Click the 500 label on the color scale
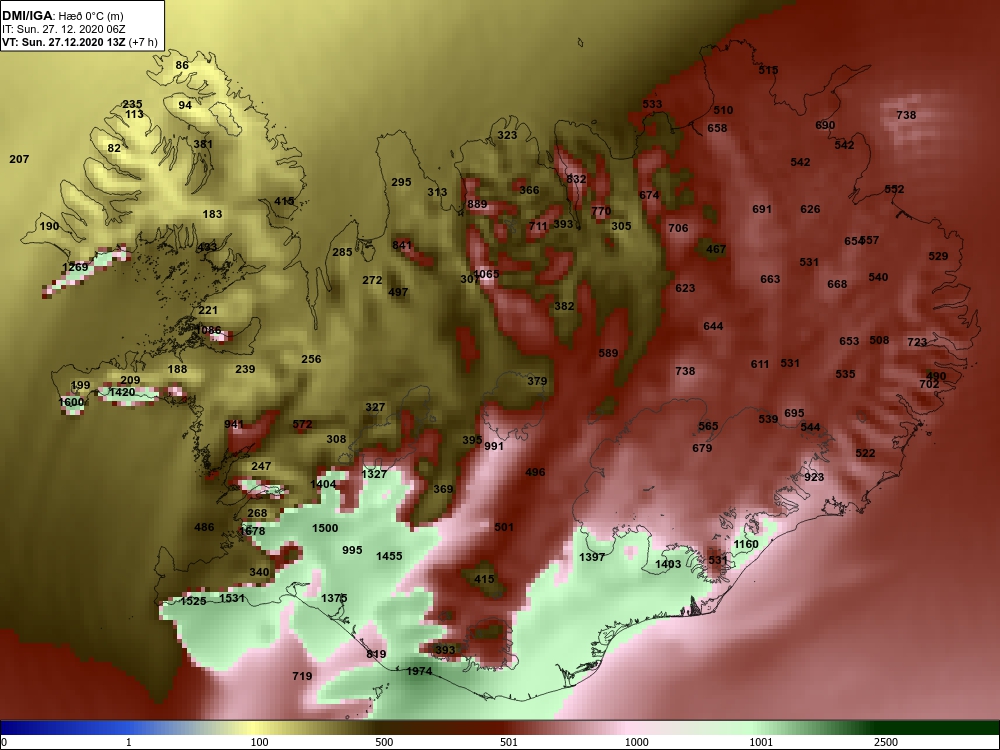 click(x=384, y=742)
